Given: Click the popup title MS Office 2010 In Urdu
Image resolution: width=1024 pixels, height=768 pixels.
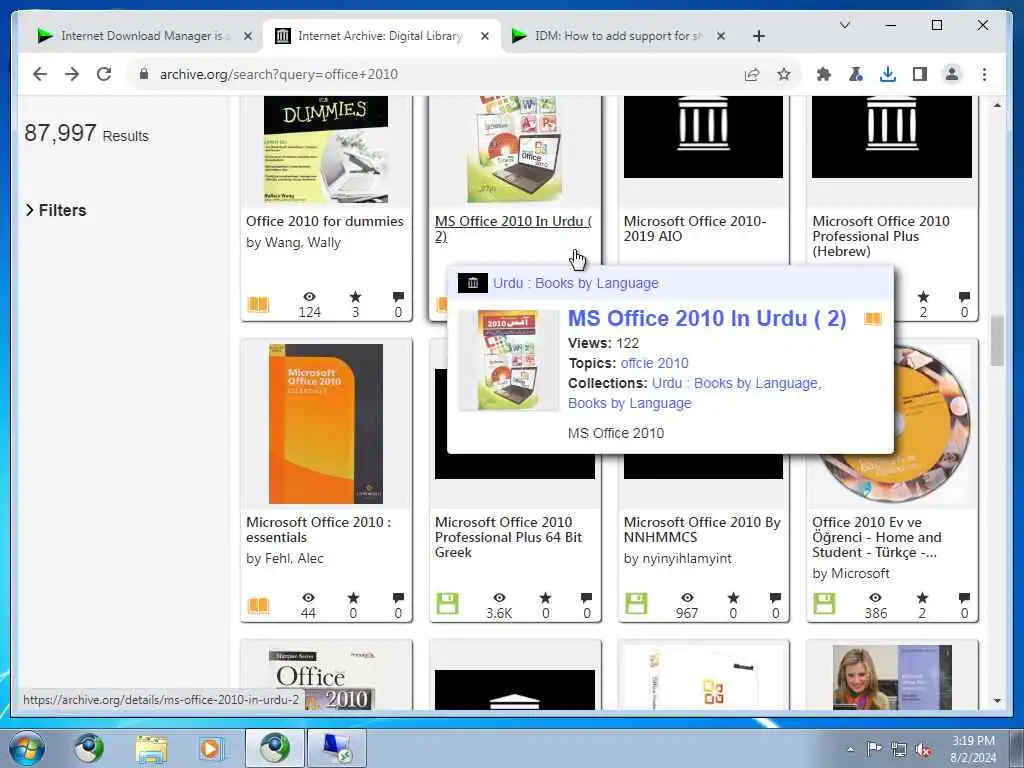Looking at the screenshot, I should (707, 319).
